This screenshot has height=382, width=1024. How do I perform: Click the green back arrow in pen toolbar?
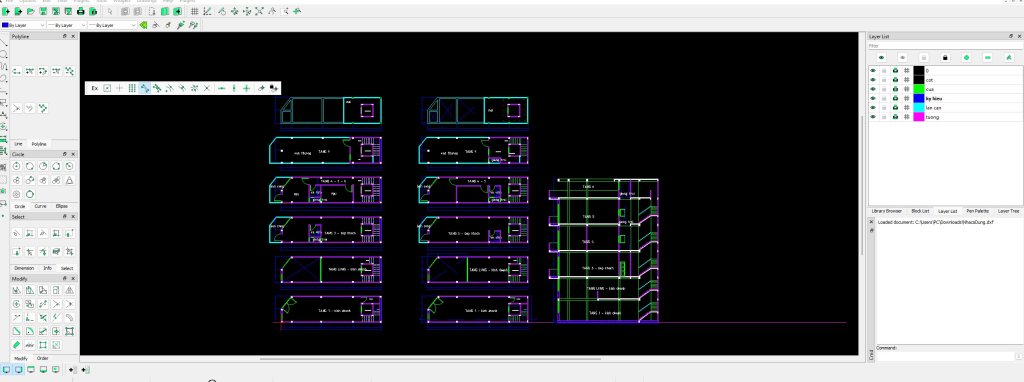point(143,25)
